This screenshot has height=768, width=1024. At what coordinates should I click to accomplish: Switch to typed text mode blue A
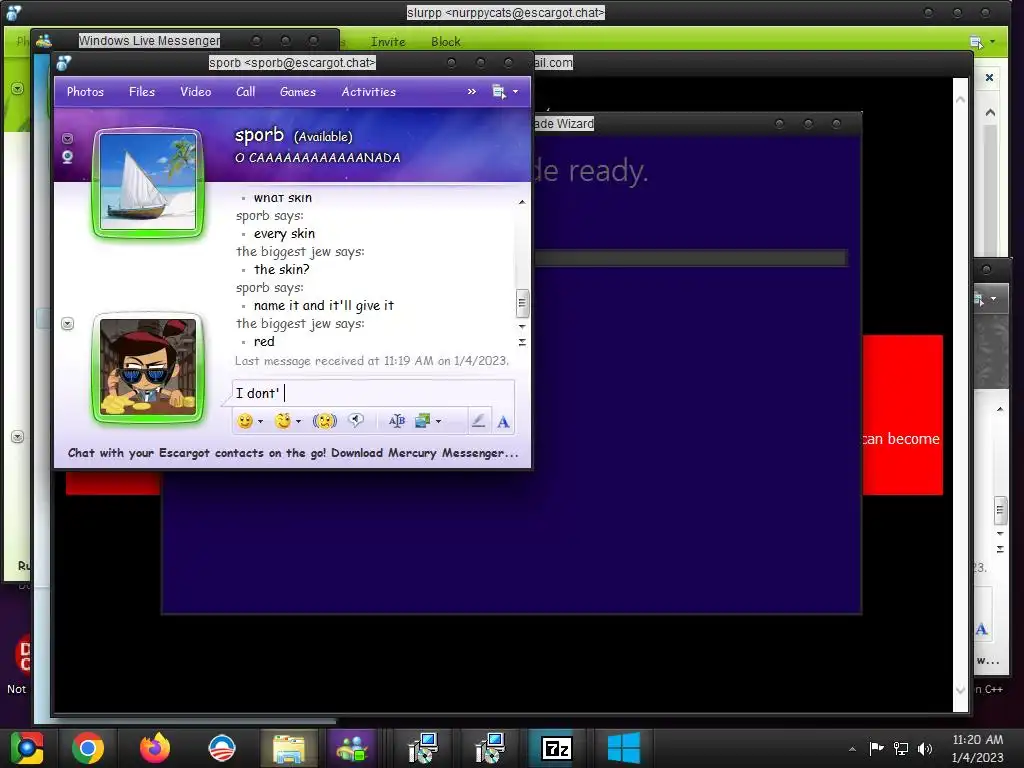point(503,422)
